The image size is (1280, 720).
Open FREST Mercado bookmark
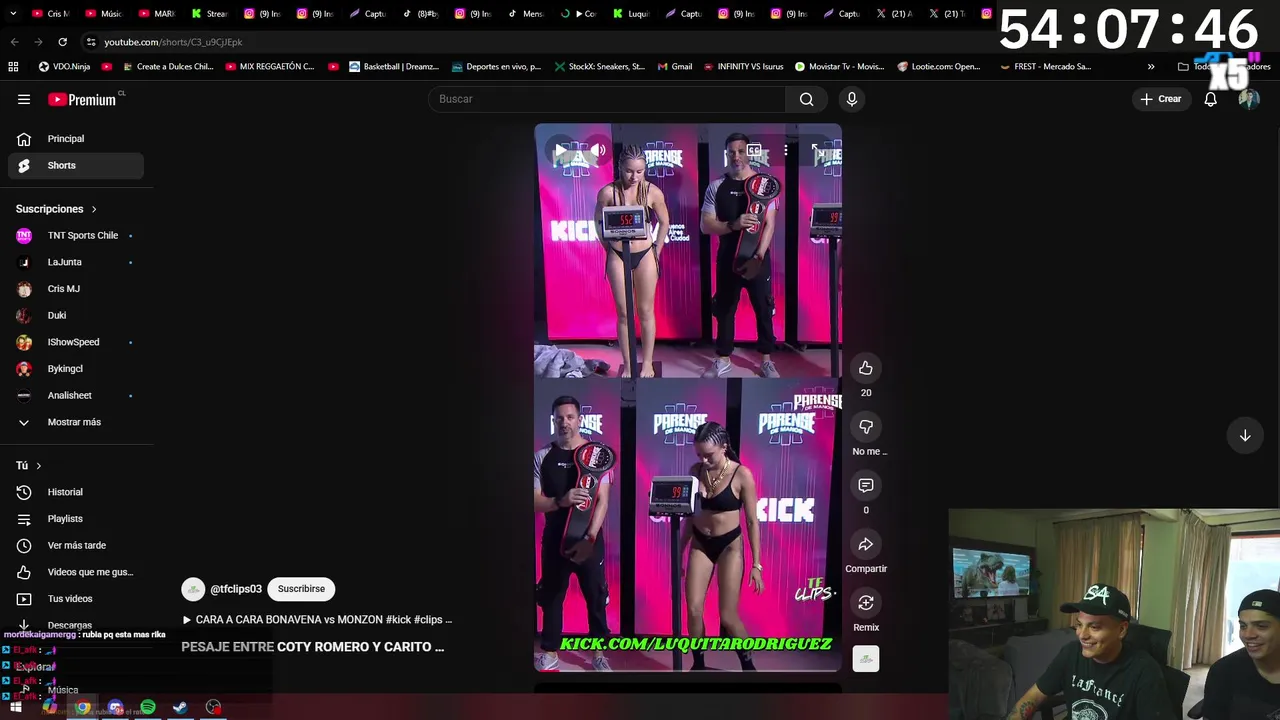(x=1045, y=67)
